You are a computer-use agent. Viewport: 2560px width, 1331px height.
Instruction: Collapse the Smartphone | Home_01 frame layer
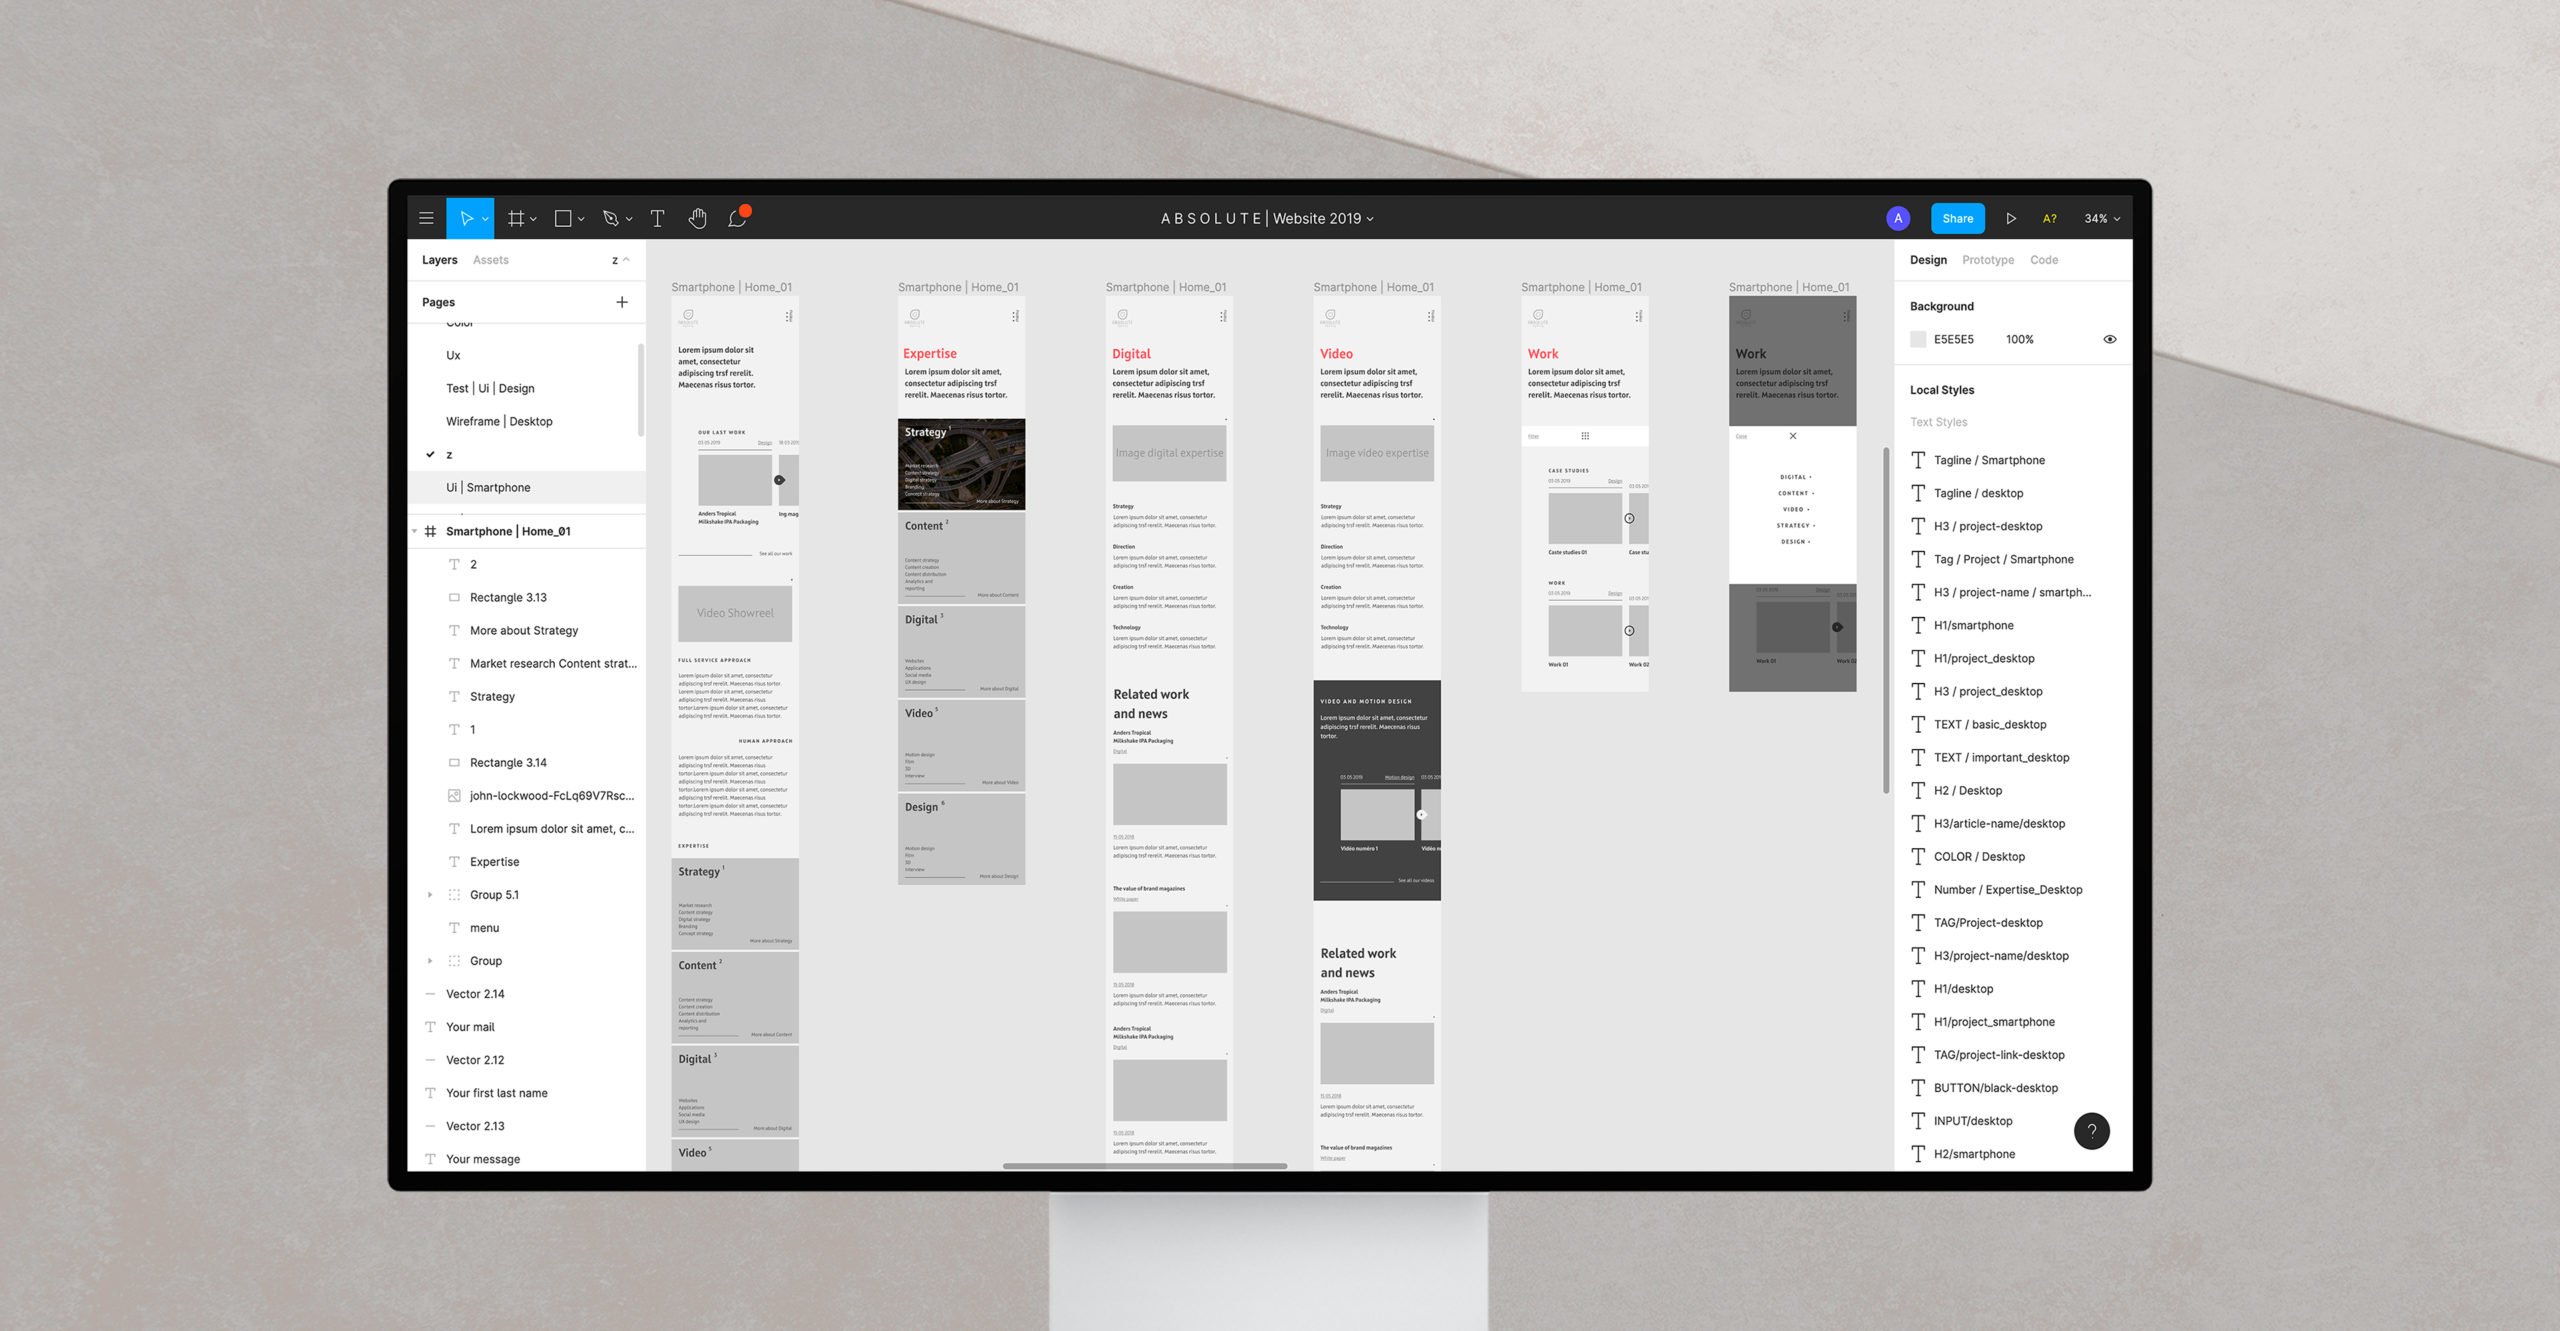[x=415, y=531]
